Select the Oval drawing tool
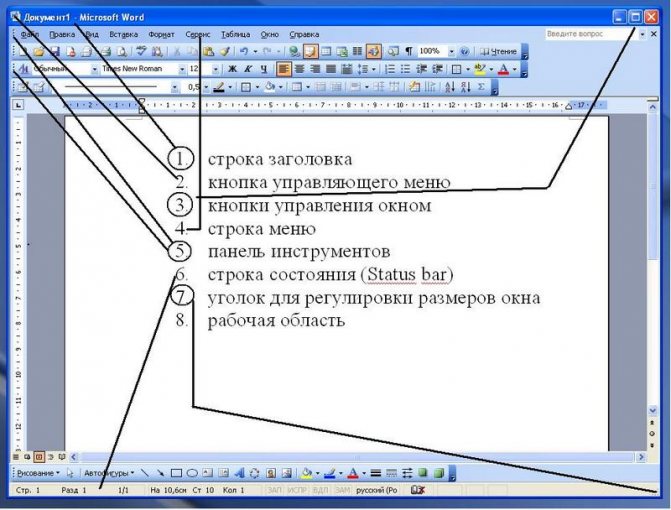 (192, 471)
